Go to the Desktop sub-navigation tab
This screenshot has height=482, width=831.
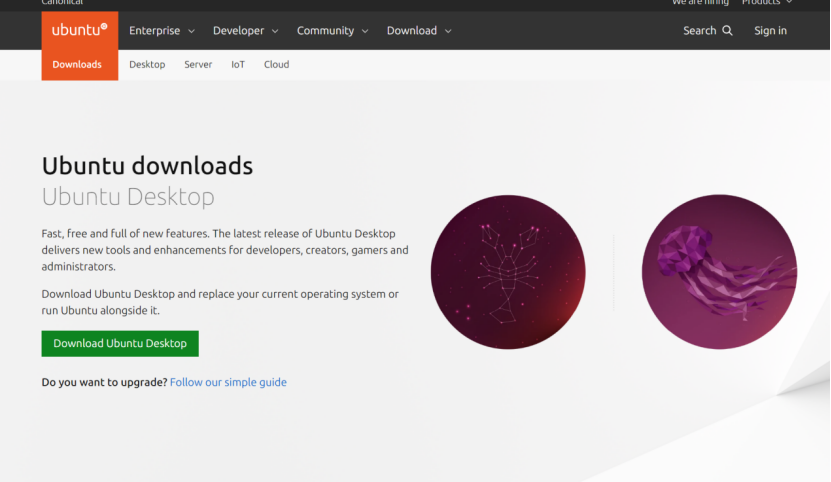point(147,65)
